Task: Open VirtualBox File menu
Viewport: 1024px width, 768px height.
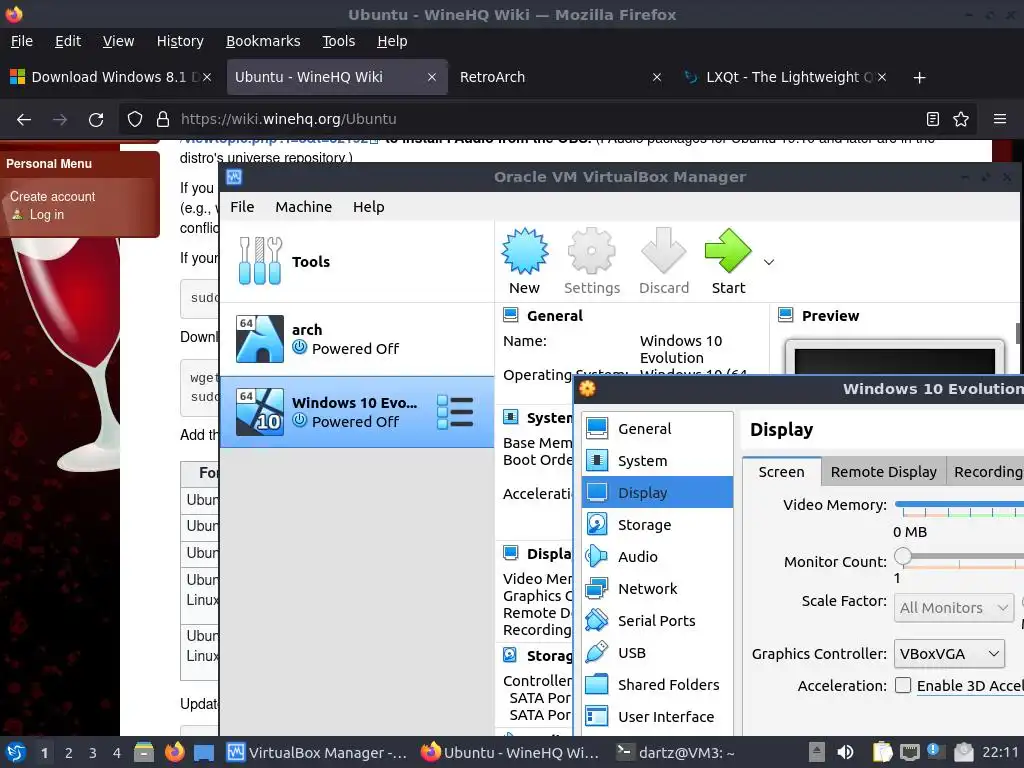Action: 242,206
